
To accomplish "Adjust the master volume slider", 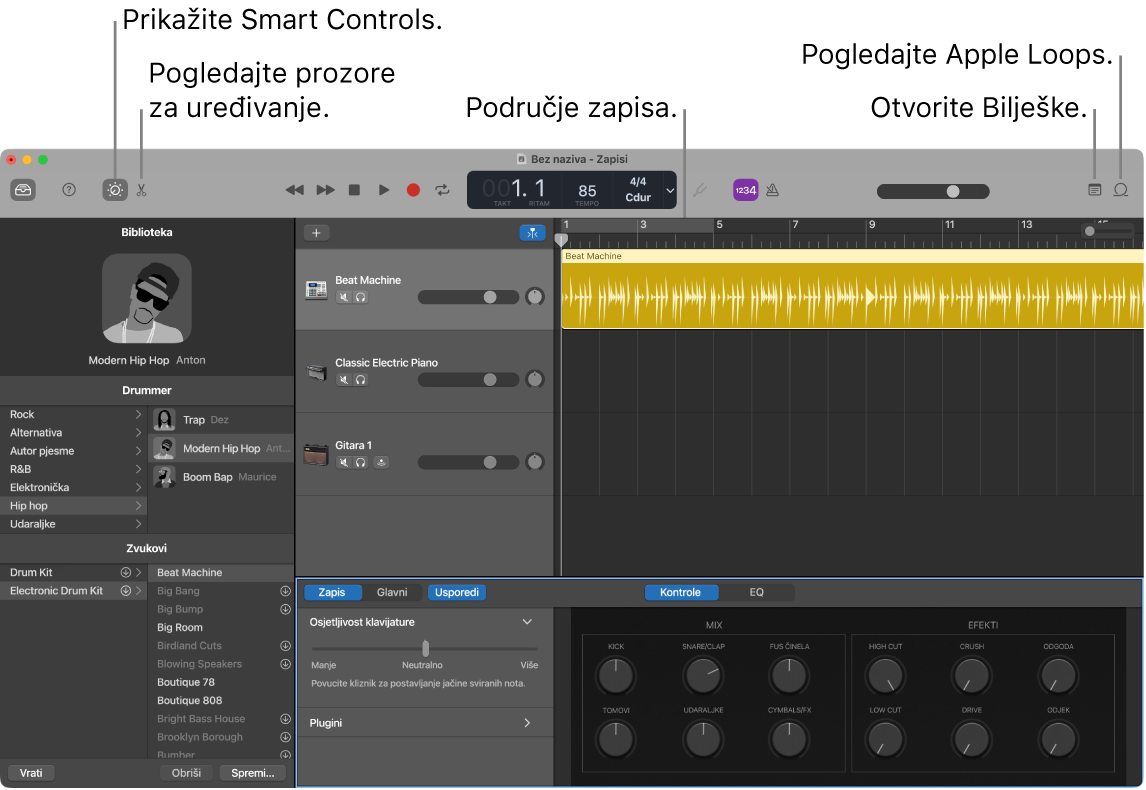I will point(951,190).
